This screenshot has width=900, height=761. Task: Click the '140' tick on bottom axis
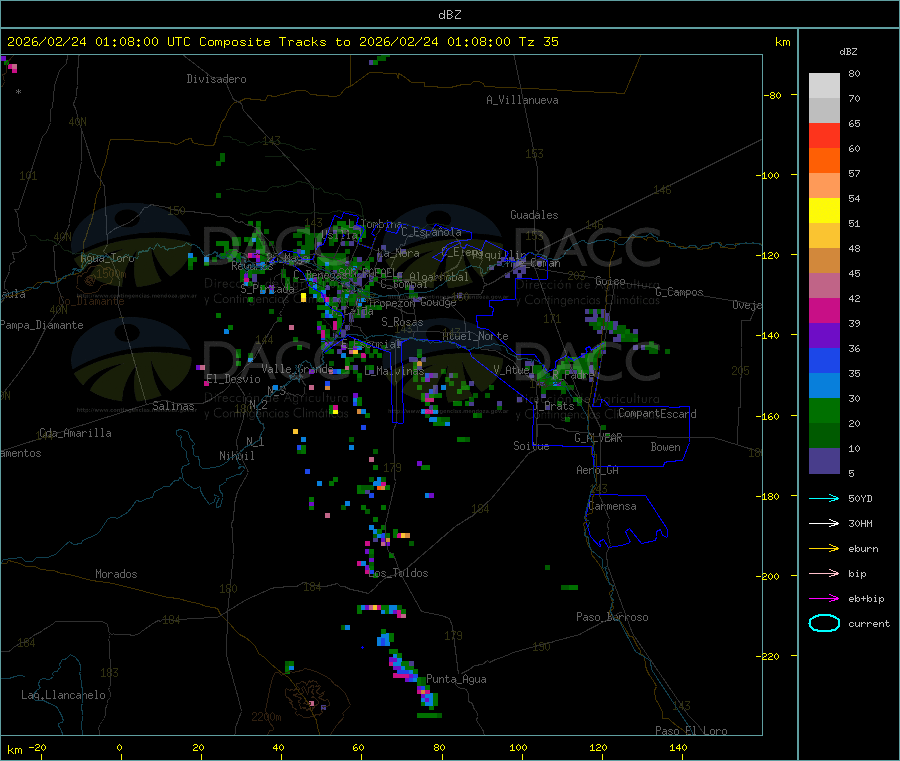click(678, 747)
